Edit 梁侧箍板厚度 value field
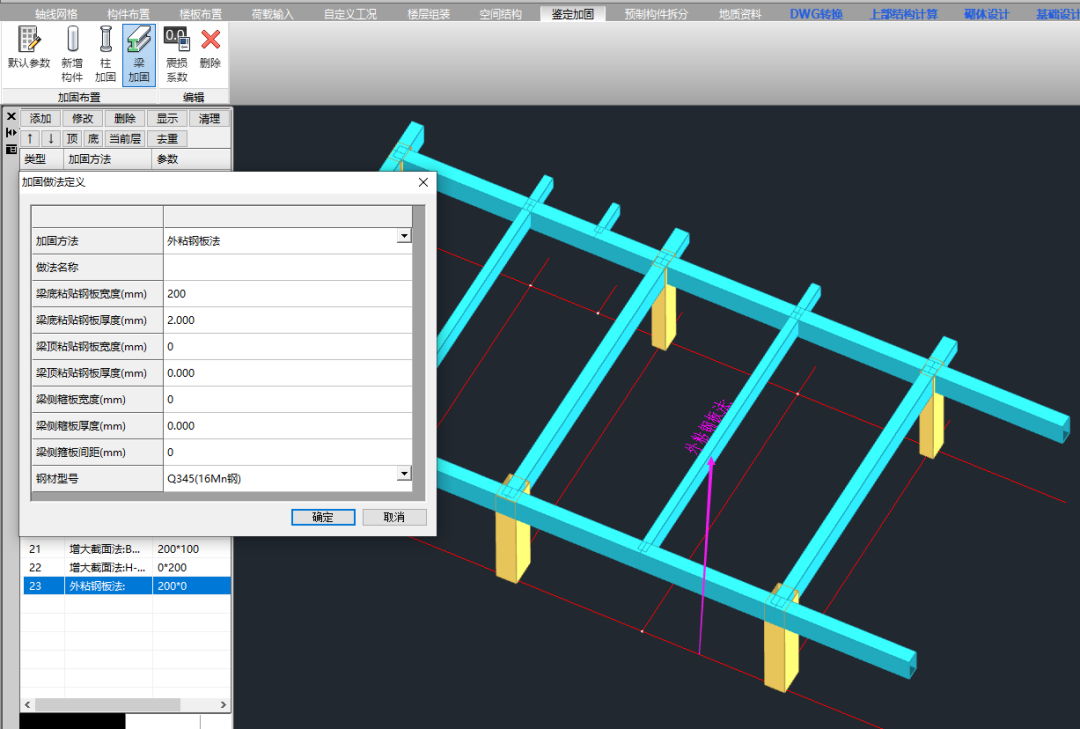Viewport: 1080px width, 729px height. click(x=287, y=426)
